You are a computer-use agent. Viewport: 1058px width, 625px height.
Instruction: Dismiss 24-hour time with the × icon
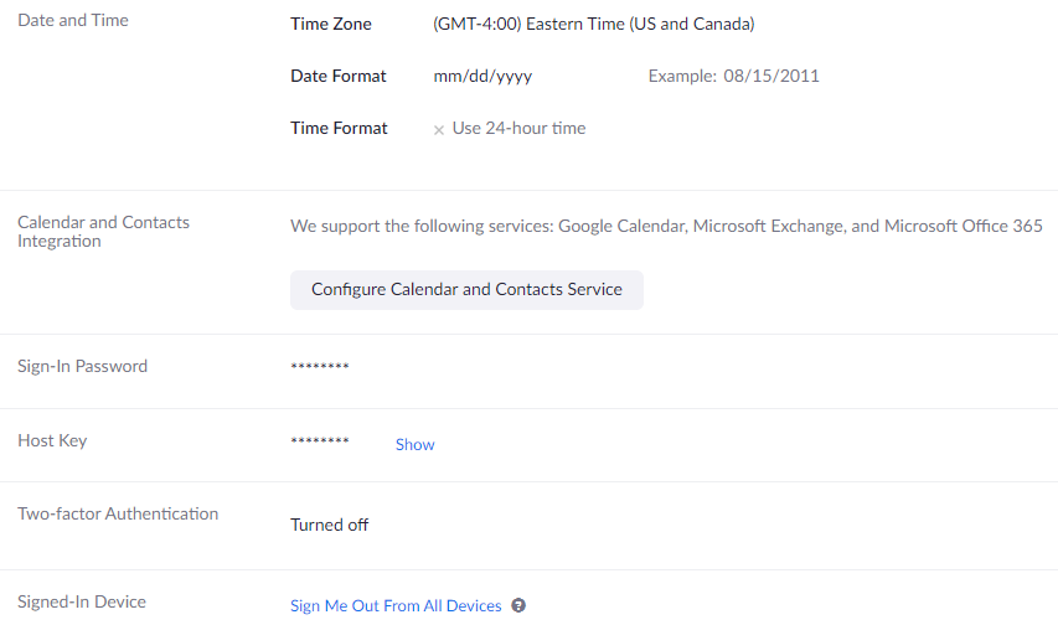pyautogui.click(x=439, y=129)
